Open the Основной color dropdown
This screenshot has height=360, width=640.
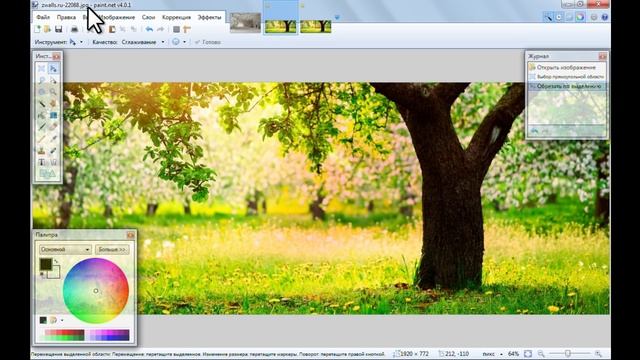(x=65, y=249)
